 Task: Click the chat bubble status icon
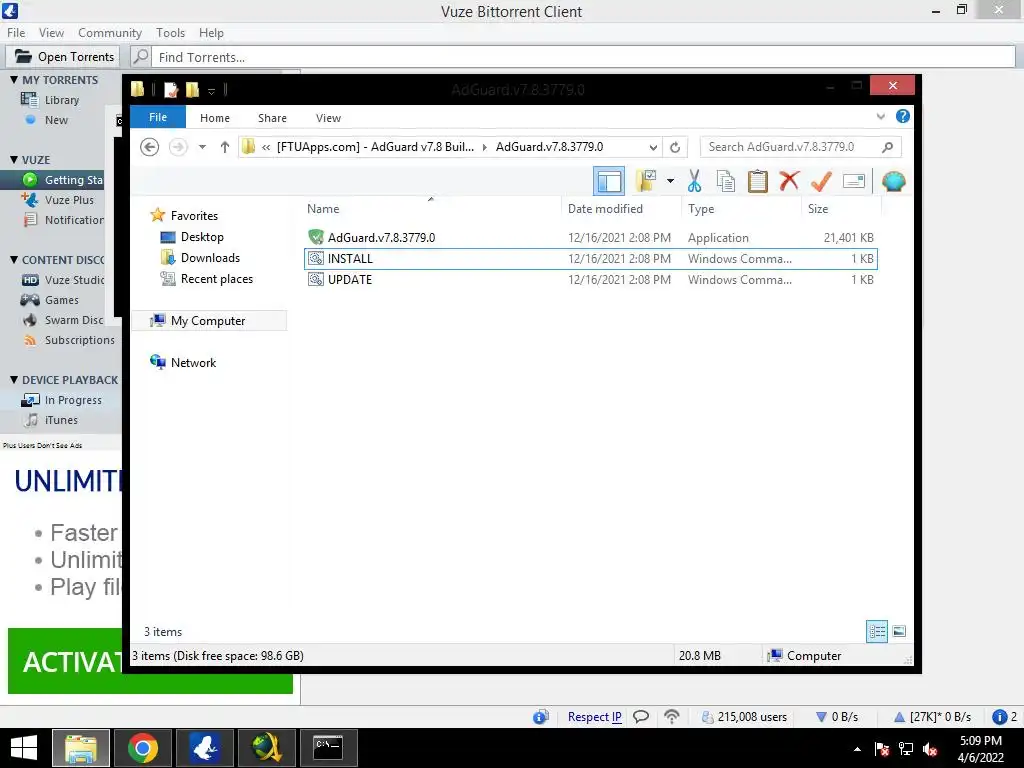click(x=641, y=716)
